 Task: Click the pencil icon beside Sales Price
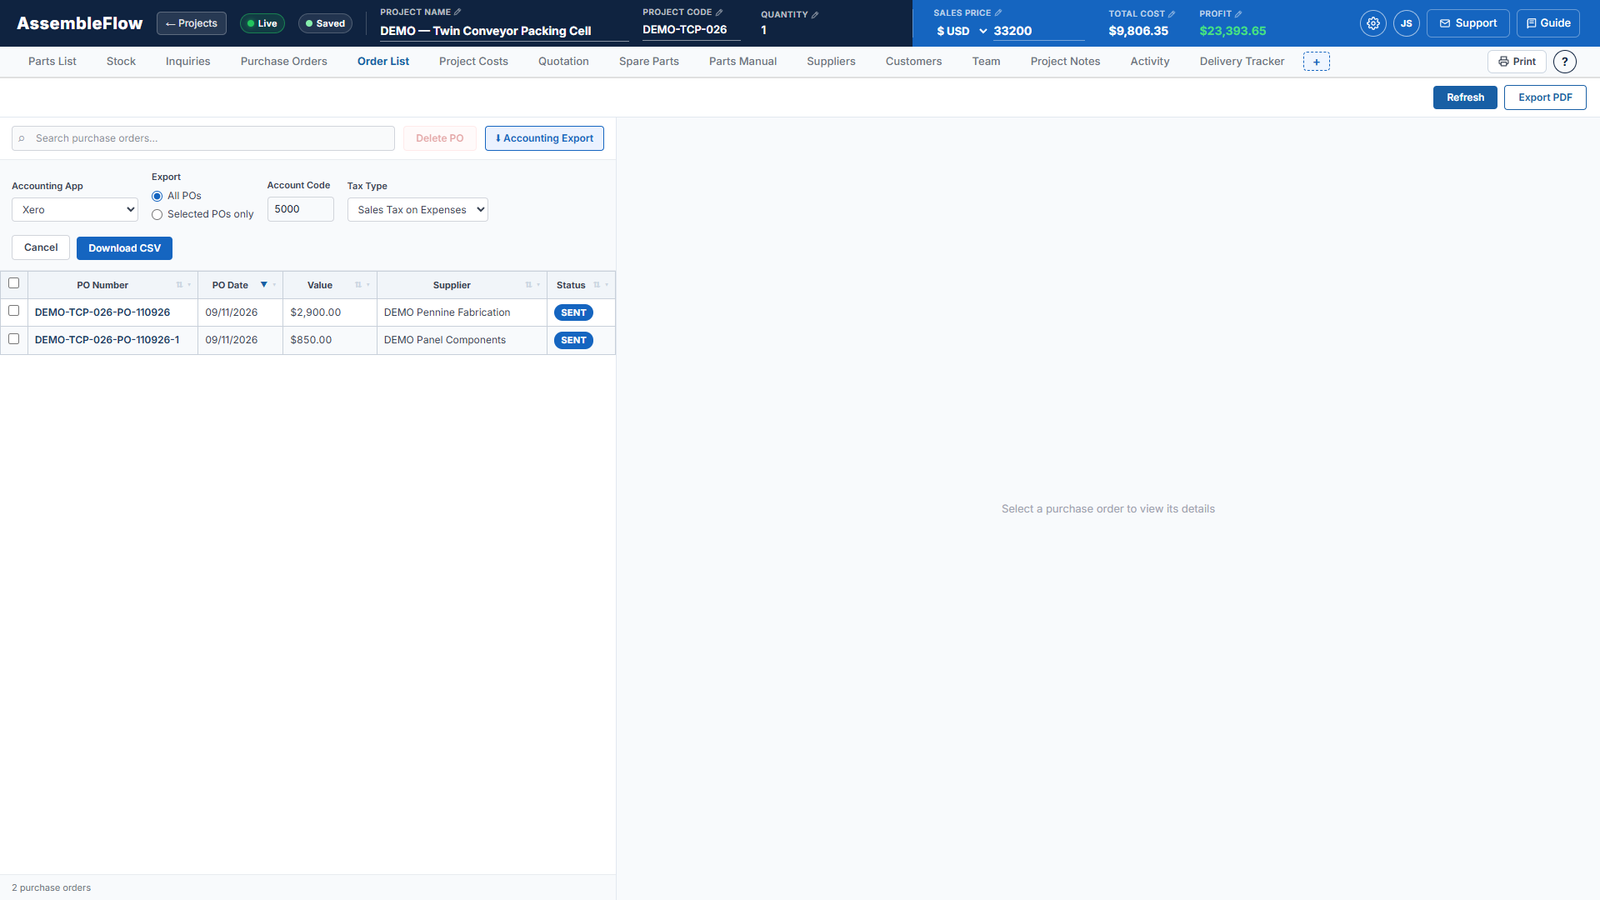998,13
